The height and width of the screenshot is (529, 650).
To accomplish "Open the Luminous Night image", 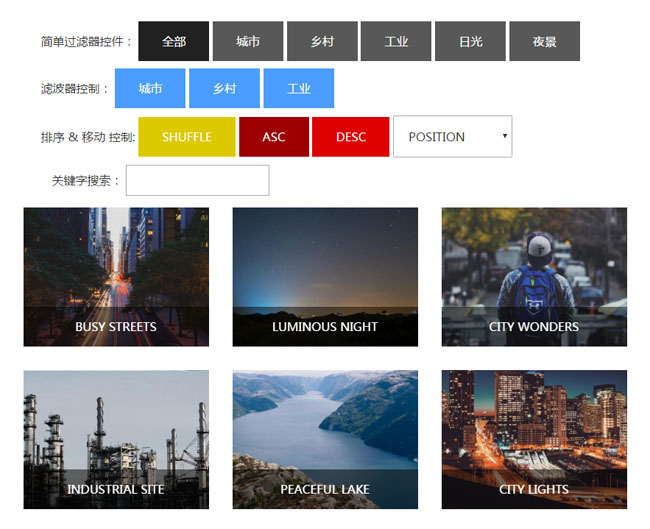I will [x=325, y=276].
